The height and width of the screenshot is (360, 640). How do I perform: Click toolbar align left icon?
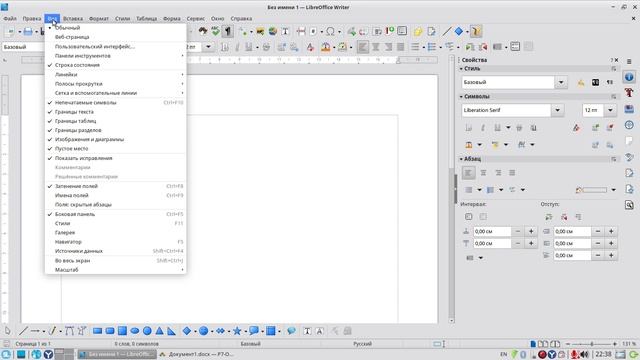coord(362,47)
